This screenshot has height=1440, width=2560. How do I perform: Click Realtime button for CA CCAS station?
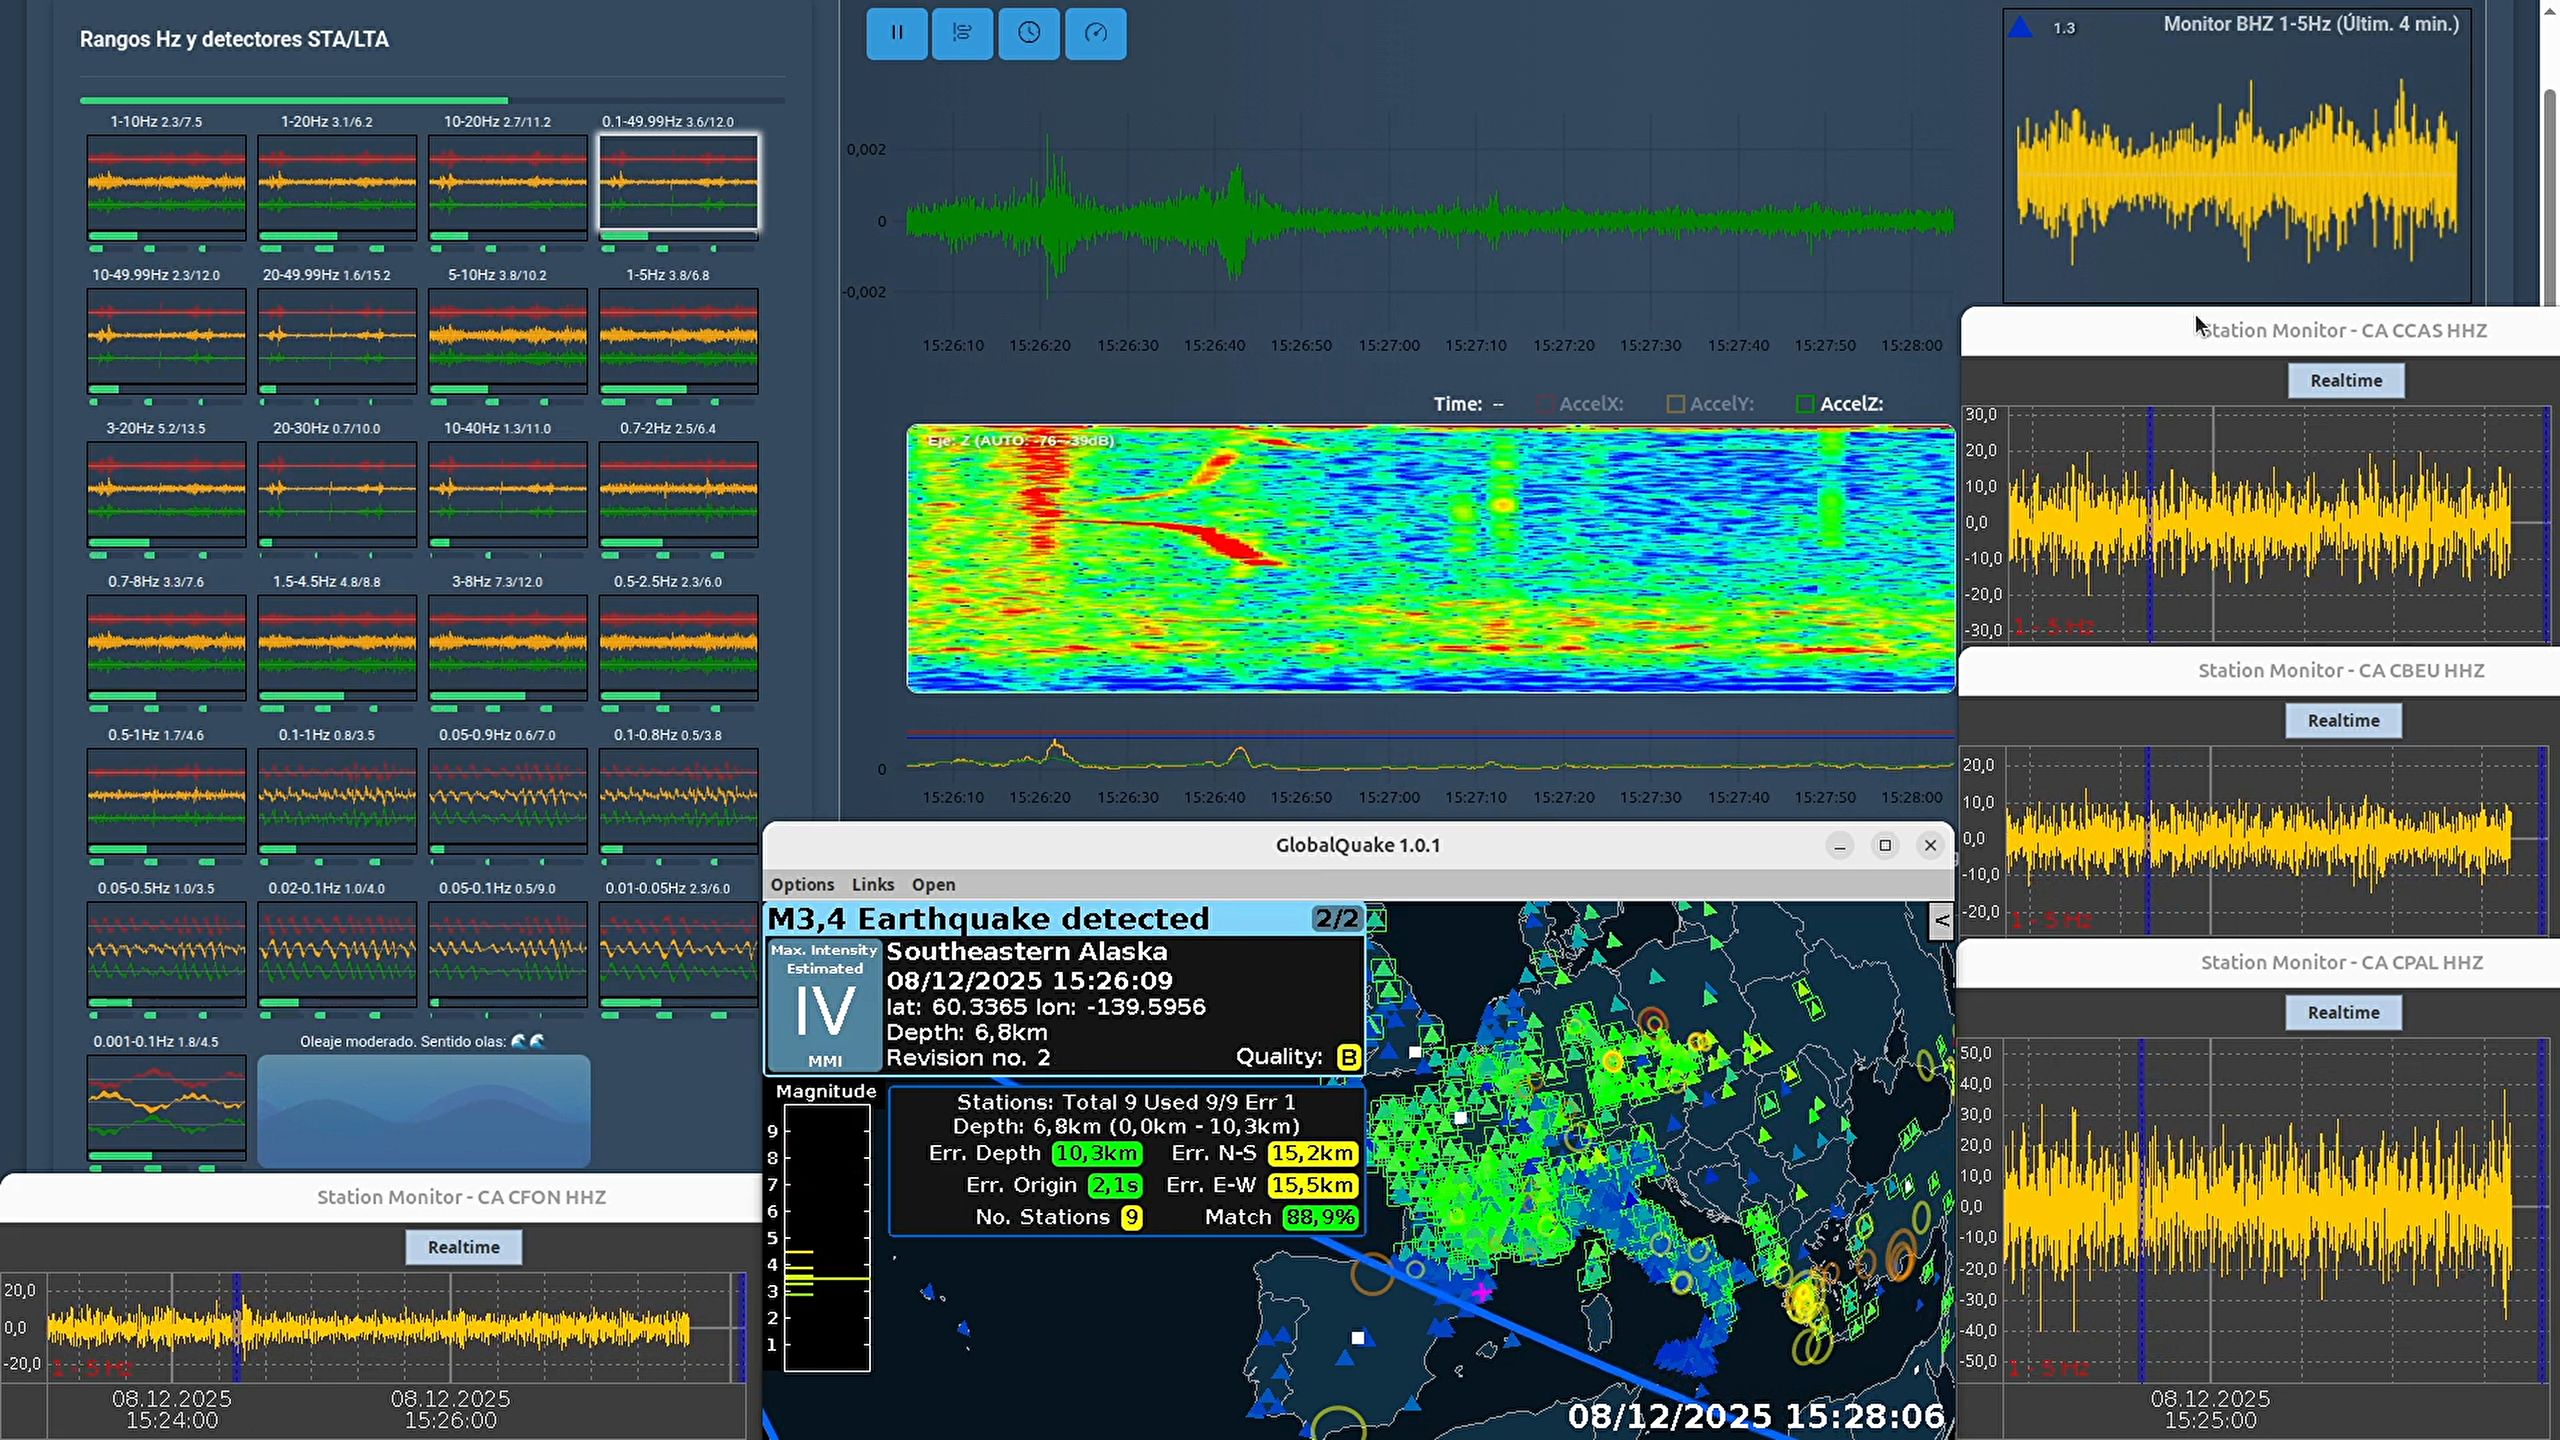tap(2346, 381)
